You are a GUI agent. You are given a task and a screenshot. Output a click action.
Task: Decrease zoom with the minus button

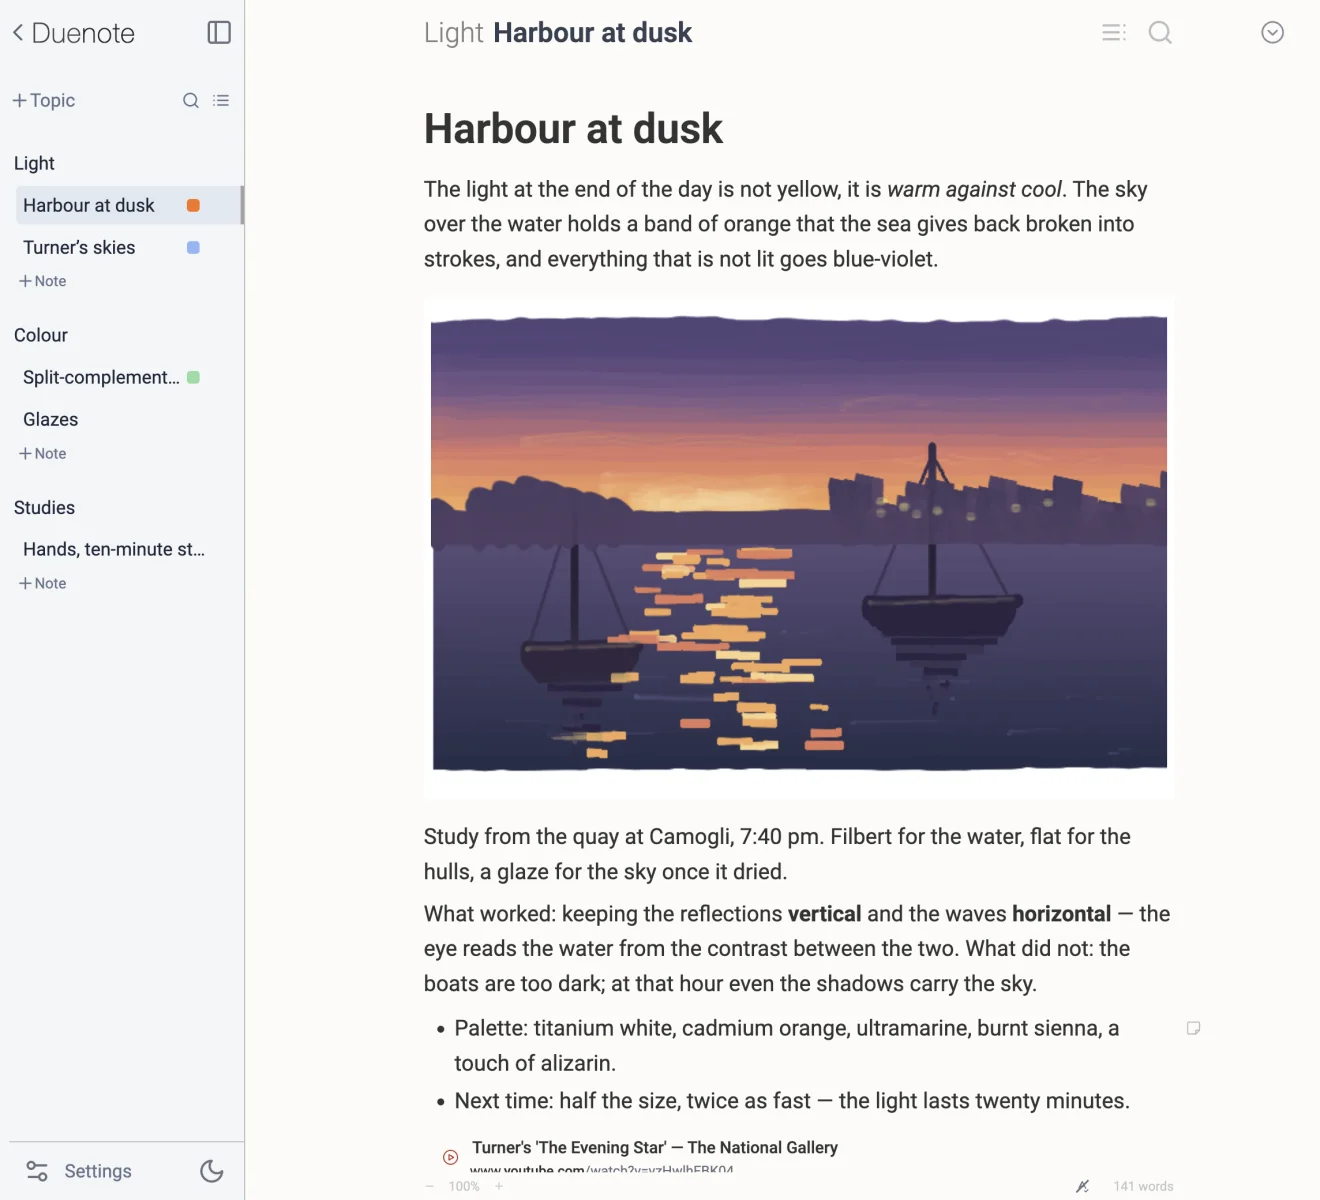click(430, 1186)
